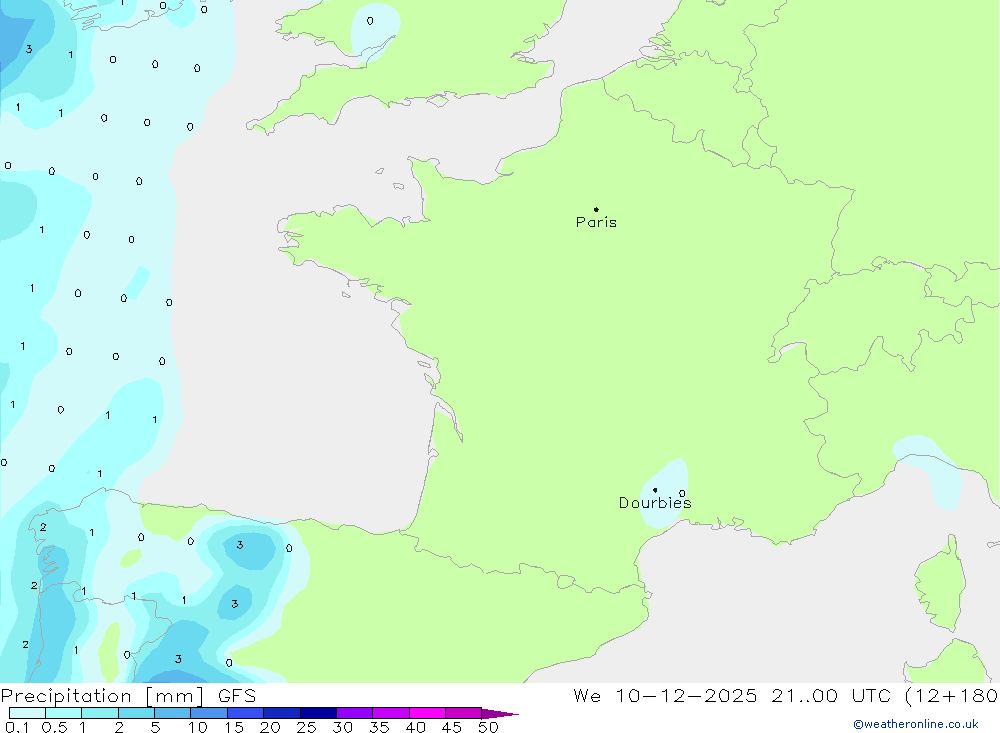1000x733 pixels.
Task: Click the '50' legend scale label
Action: [x=488, y=727]
